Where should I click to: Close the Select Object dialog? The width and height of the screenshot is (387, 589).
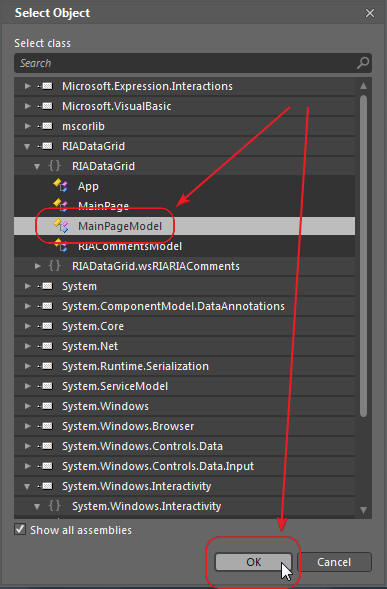pos(370,14)
